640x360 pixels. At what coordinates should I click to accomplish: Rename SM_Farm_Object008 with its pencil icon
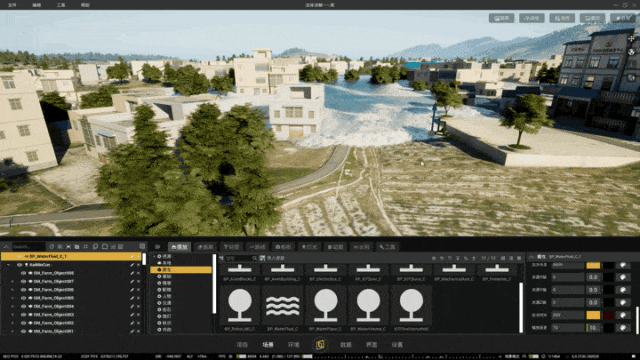pyautogui.click(x=132, y=273)
